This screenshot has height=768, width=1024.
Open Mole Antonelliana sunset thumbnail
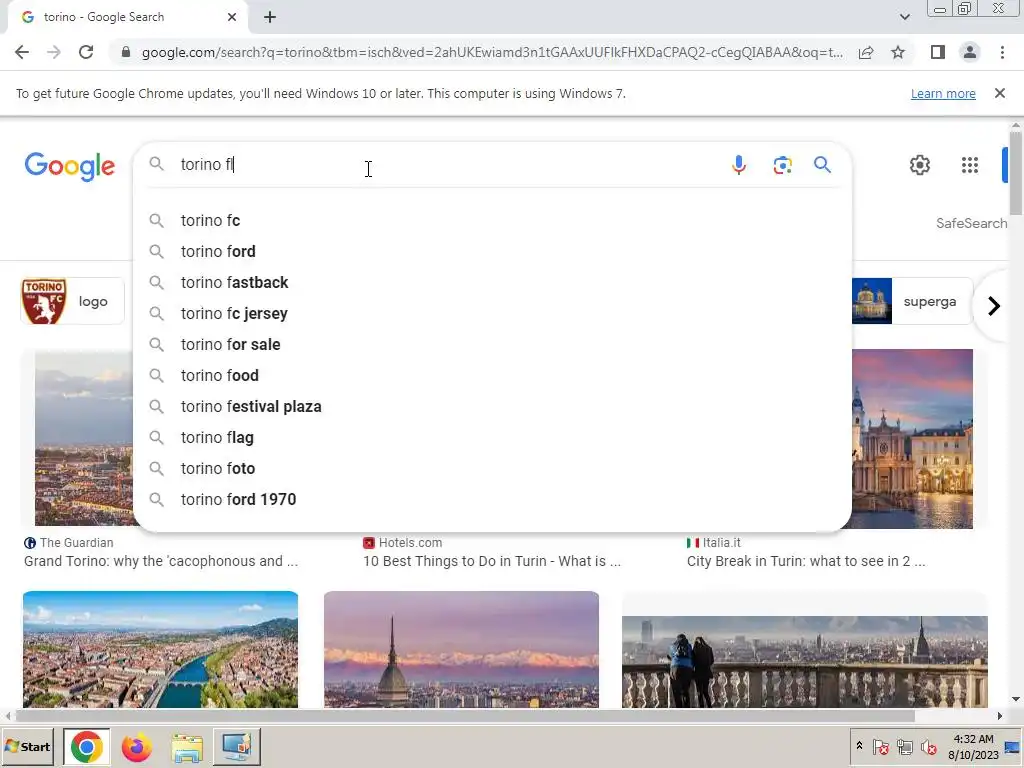coord(461,649)
